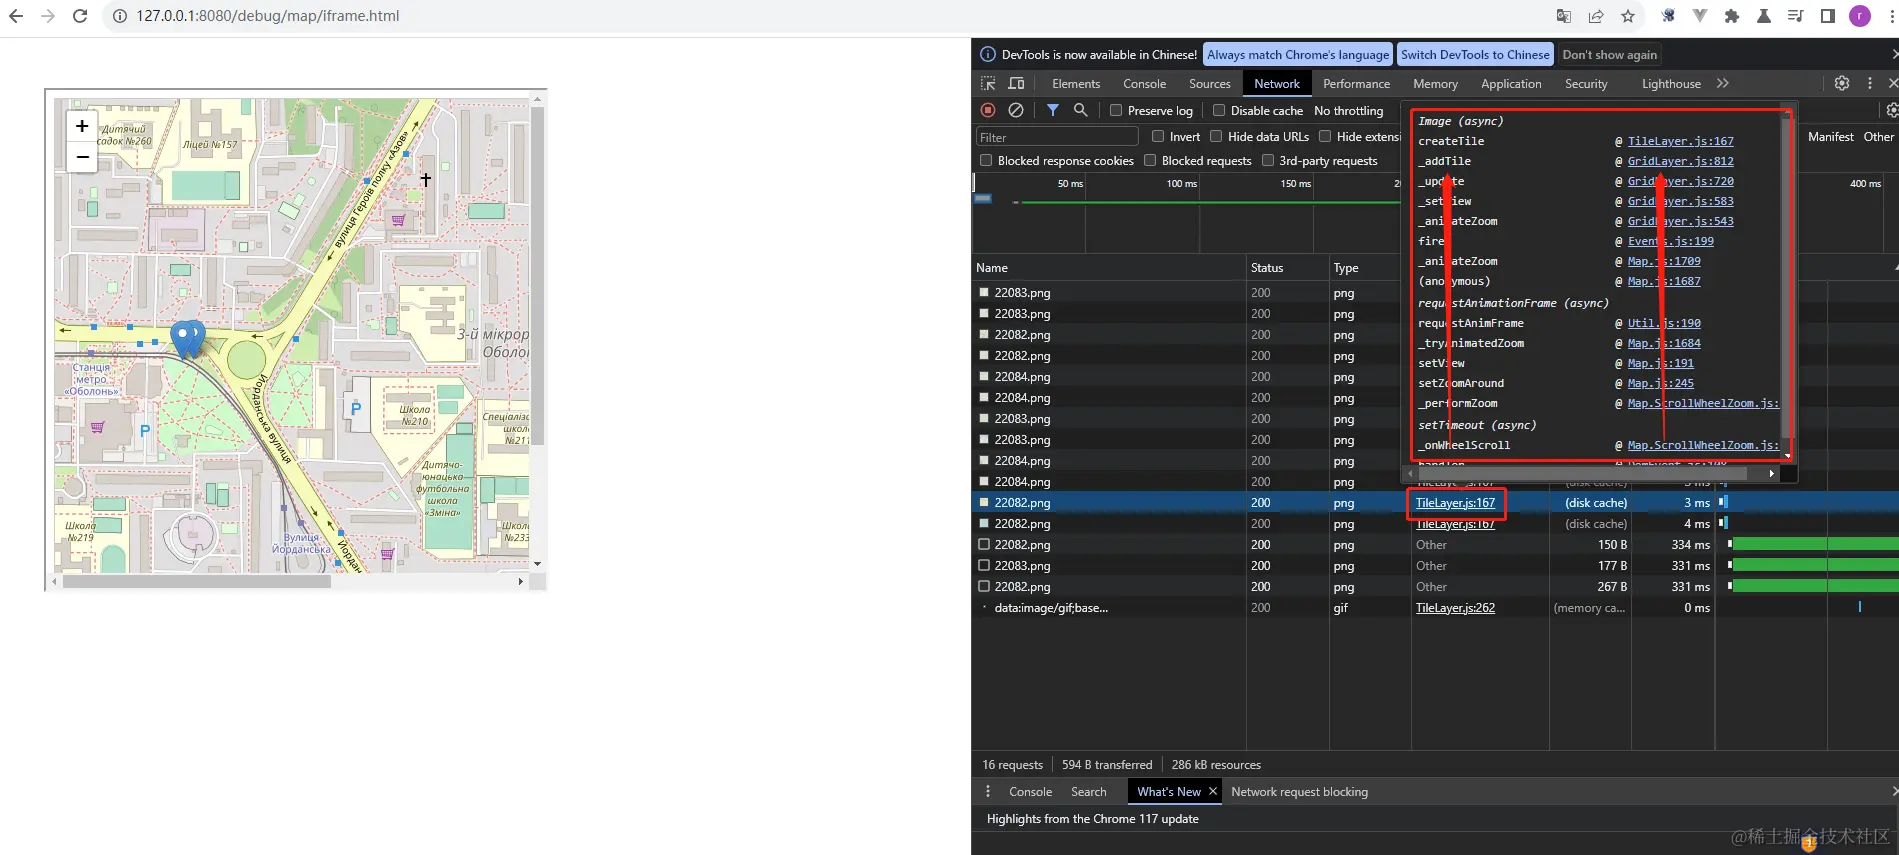Enable the Preserve log checkbox

pos(1116,111)
